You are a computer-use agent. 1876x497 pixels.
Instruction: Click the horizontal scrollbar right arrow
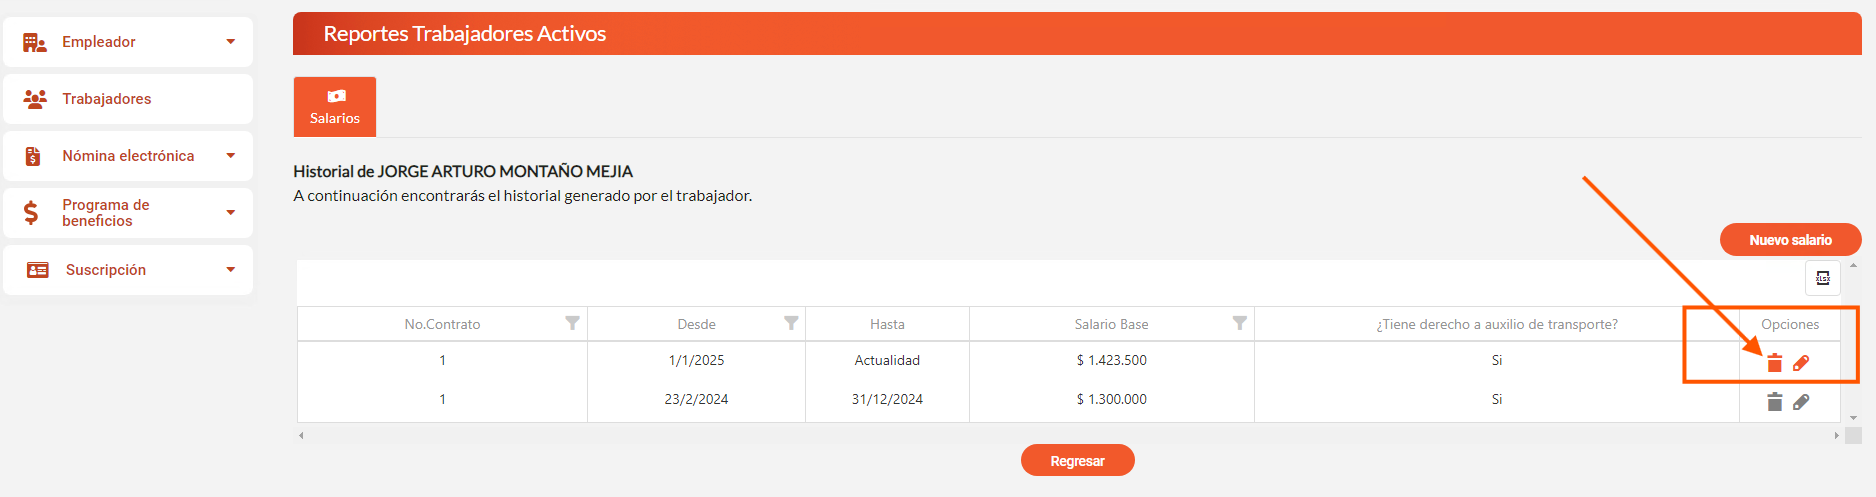pyautogui.click(x=1836, y=435)
